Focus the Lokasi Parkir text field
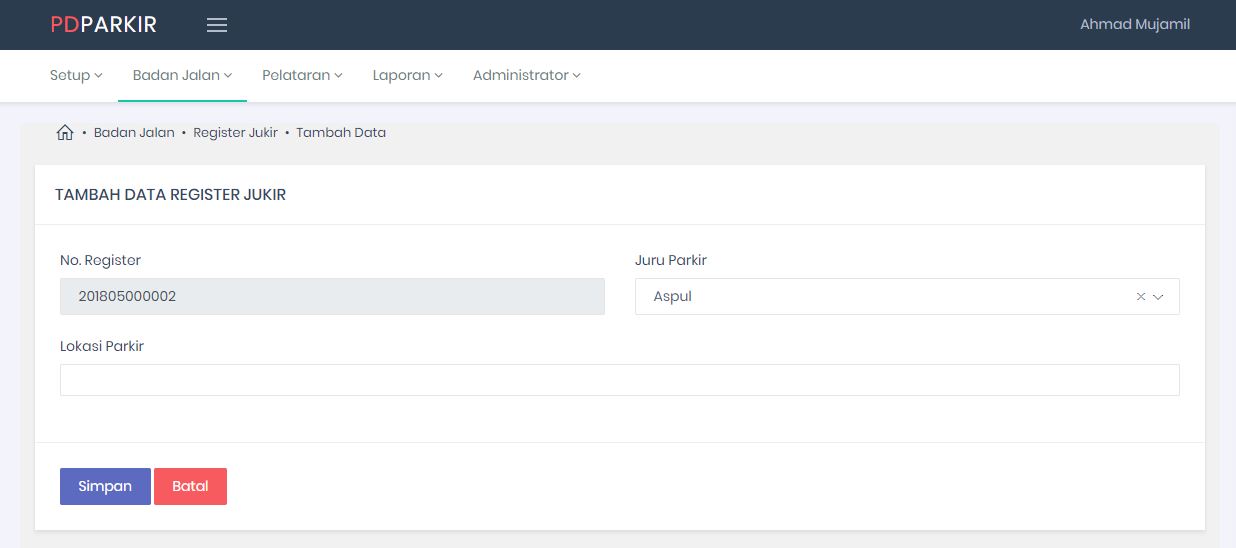The width and height of the screenshot is (1236, 548). click(x=619, y=380)
